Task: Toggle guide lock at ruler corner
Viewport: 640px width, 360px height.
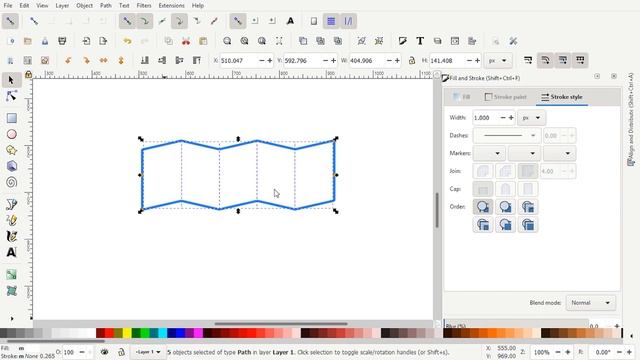Action: click(28, 75)
